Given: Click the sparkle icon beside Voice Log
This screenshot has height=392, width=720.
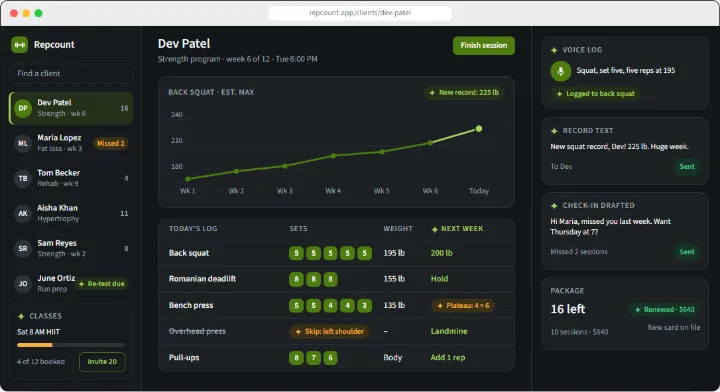Looking at the screenshot, I should click(554, 50).
